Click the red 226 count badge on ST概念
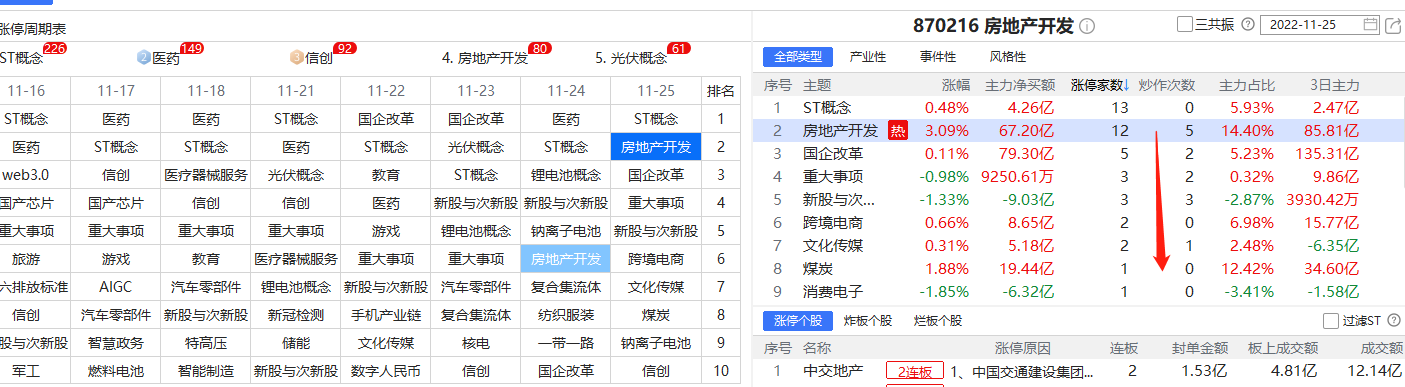The image size is (1405, 387). [55, 48]
